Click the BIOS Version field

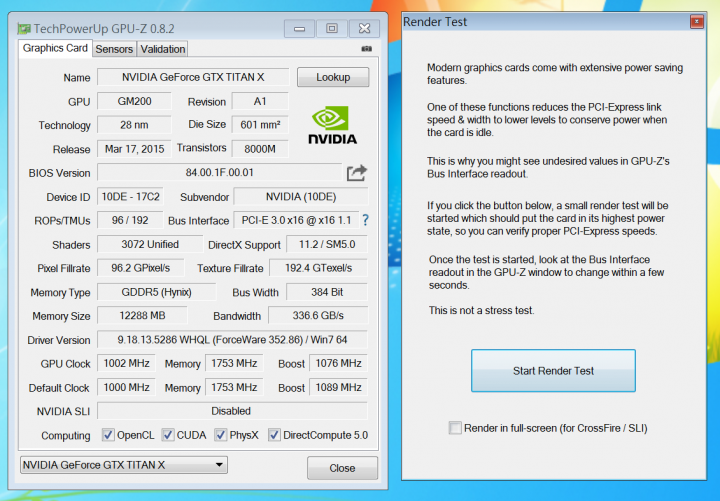[219, 173]
